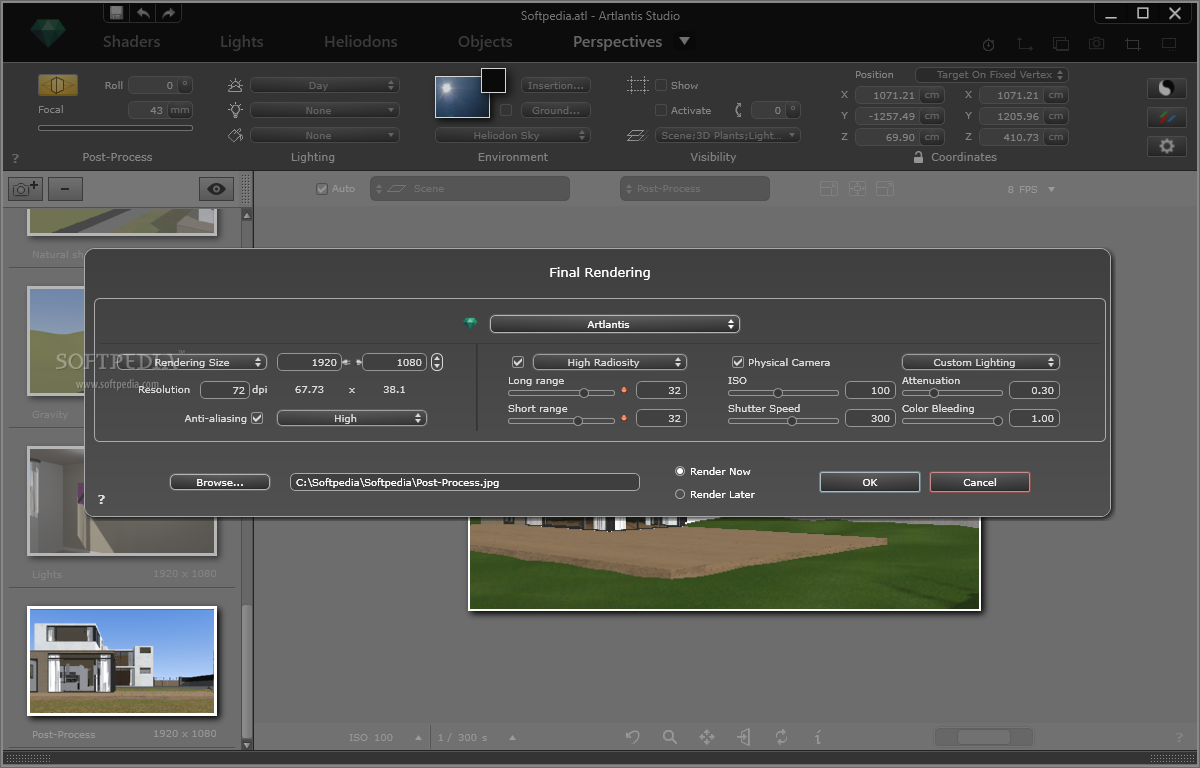The image size is (1200, 768).
Task: Uncheck the High Radiosity checkbox
Action: click(518, 362)
